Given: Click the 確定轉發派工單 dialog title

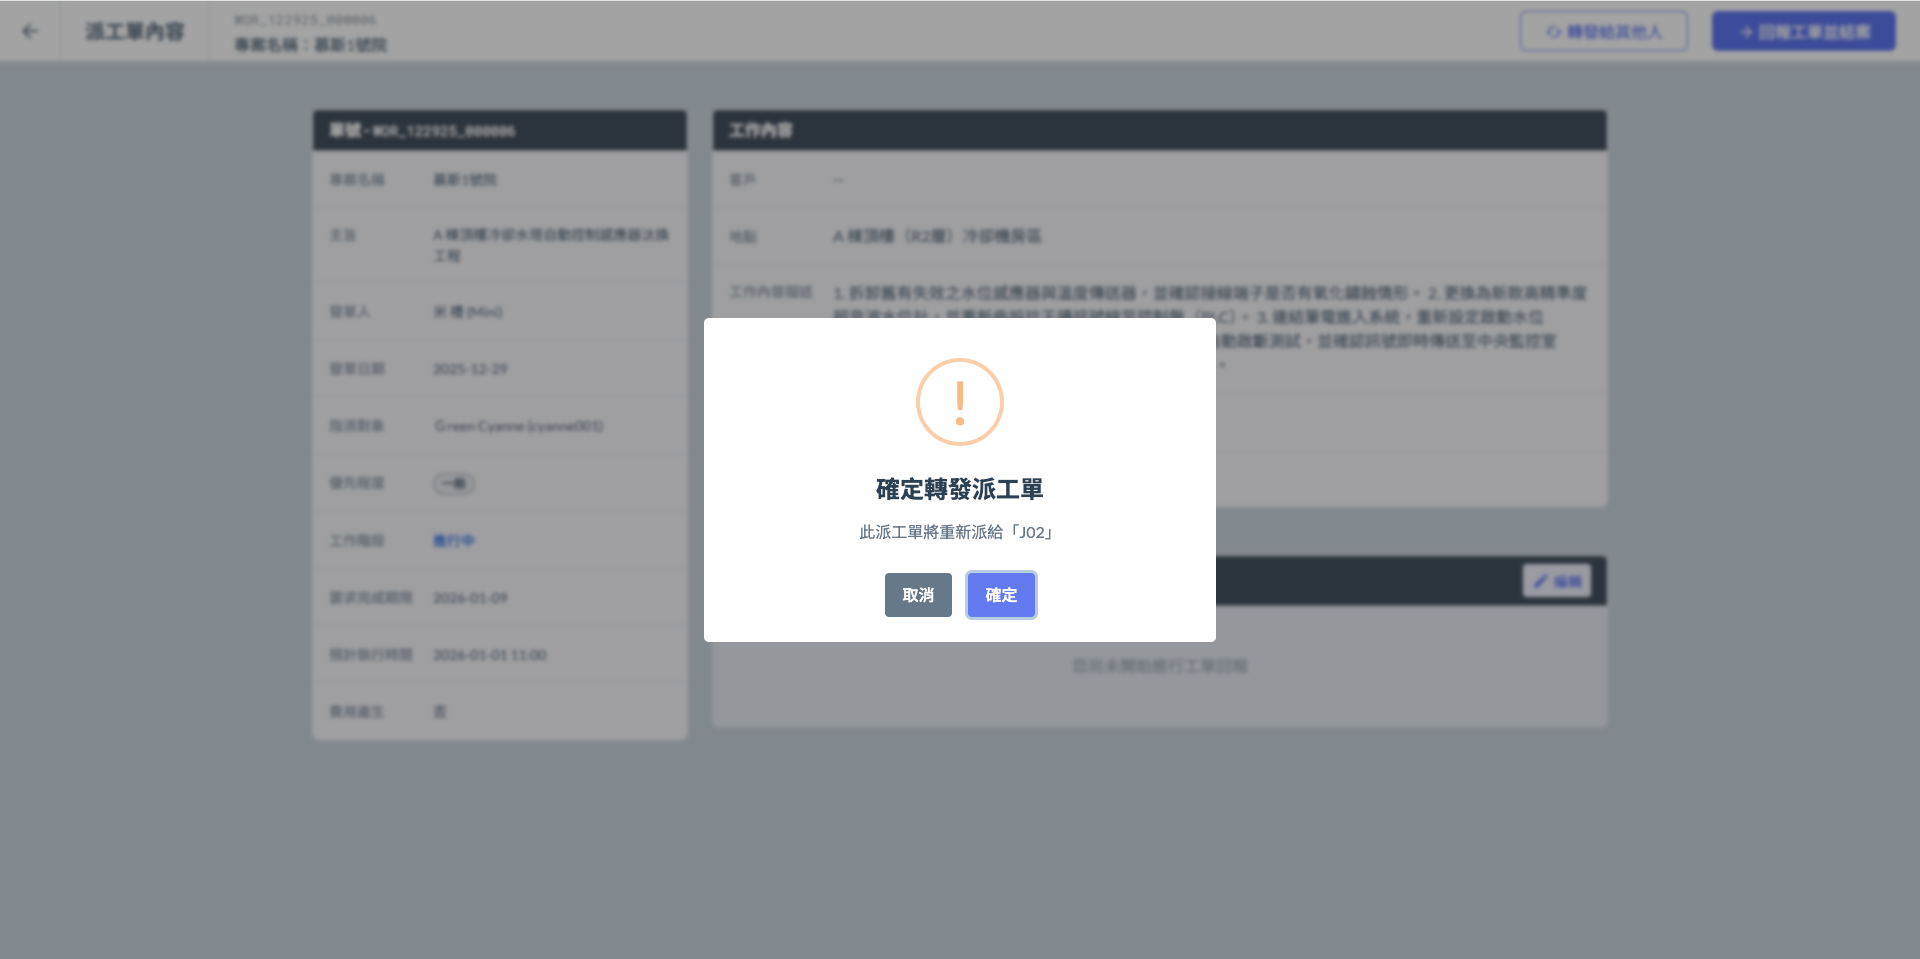Looking at the screenshot, I should click(x=959, y=489).
